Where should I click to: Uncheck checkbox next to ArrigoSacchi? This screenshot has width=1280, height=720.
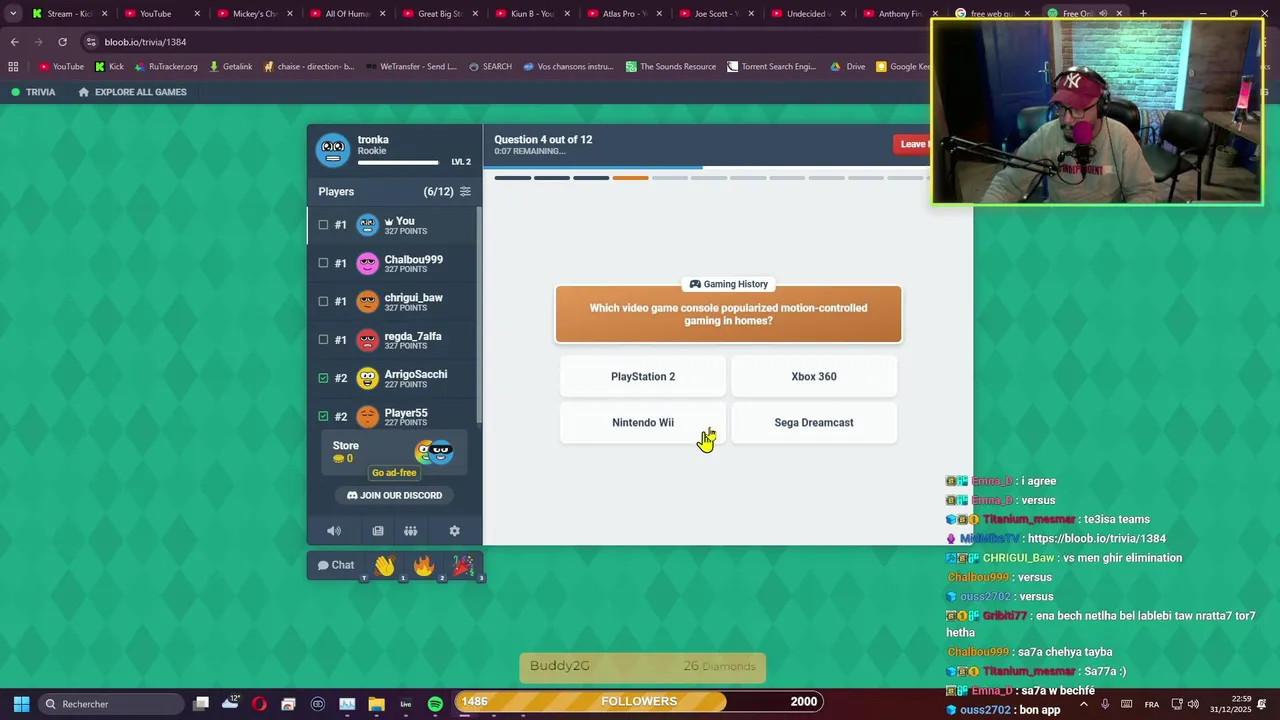tap(323, 378)
